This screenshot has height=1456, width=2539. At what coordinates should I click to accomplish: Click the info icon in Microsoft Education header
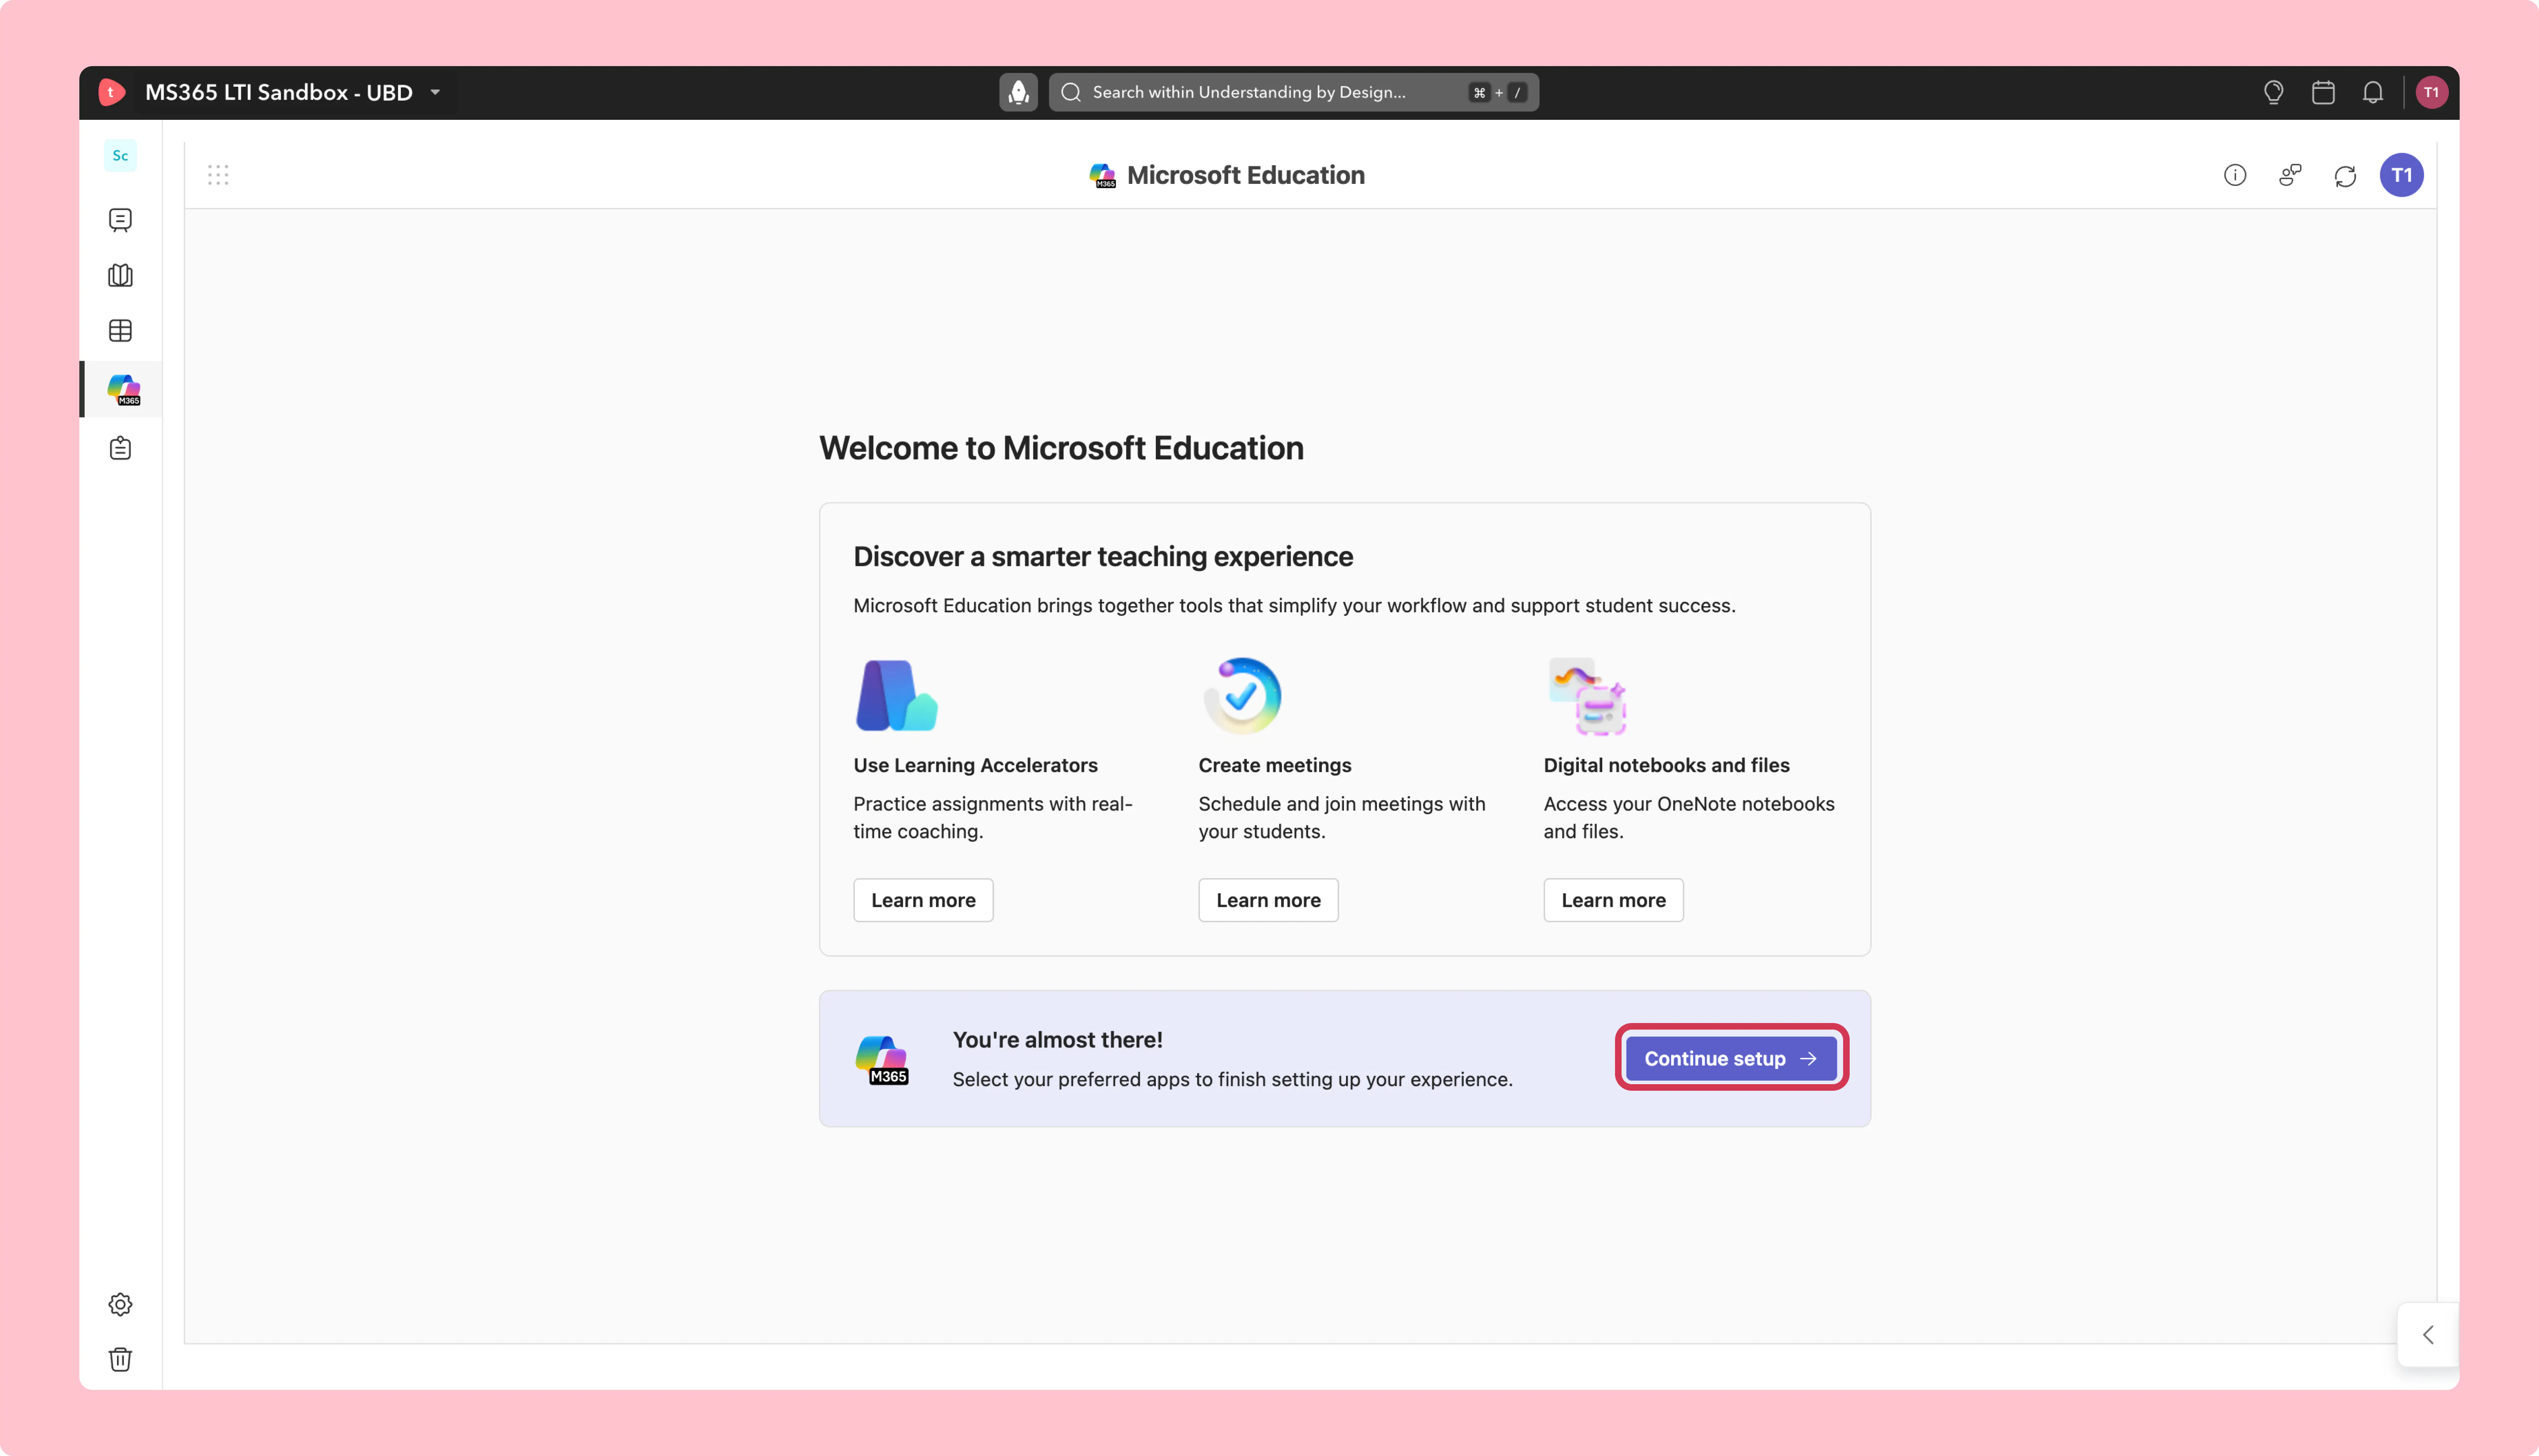2235,175
